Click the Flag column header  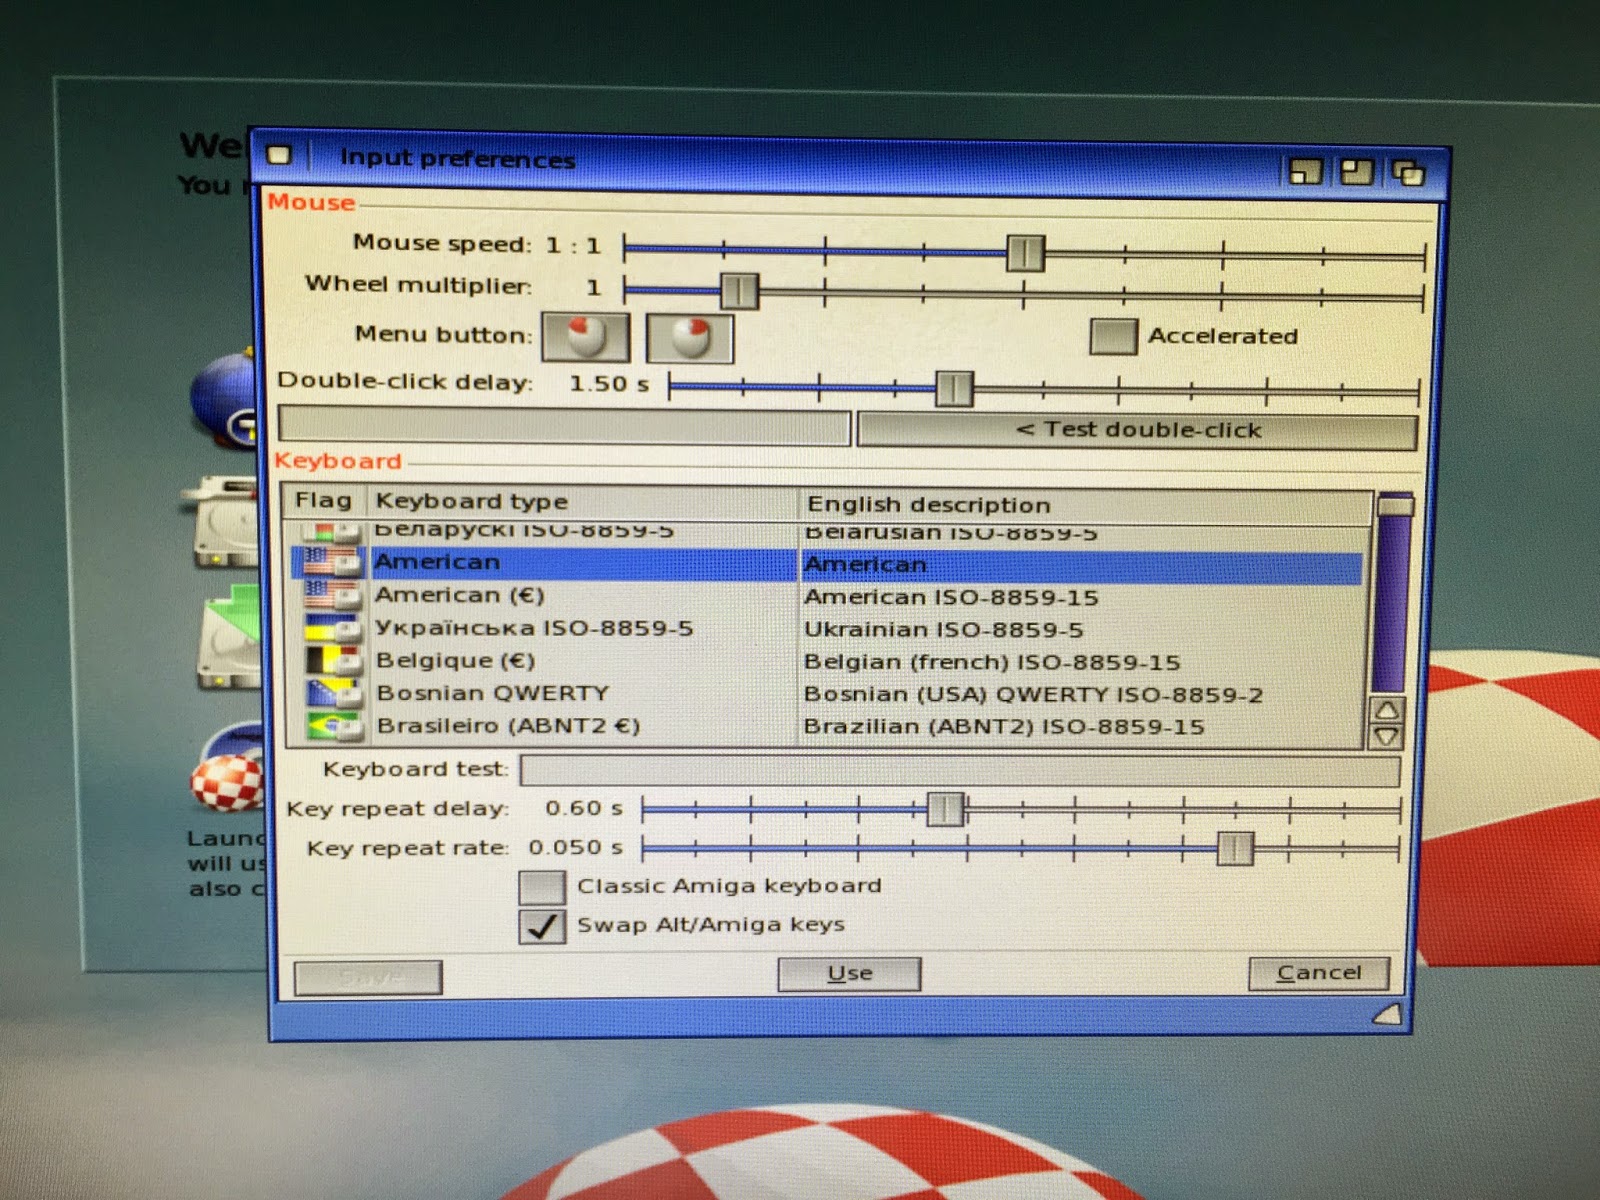pos(325,500)
